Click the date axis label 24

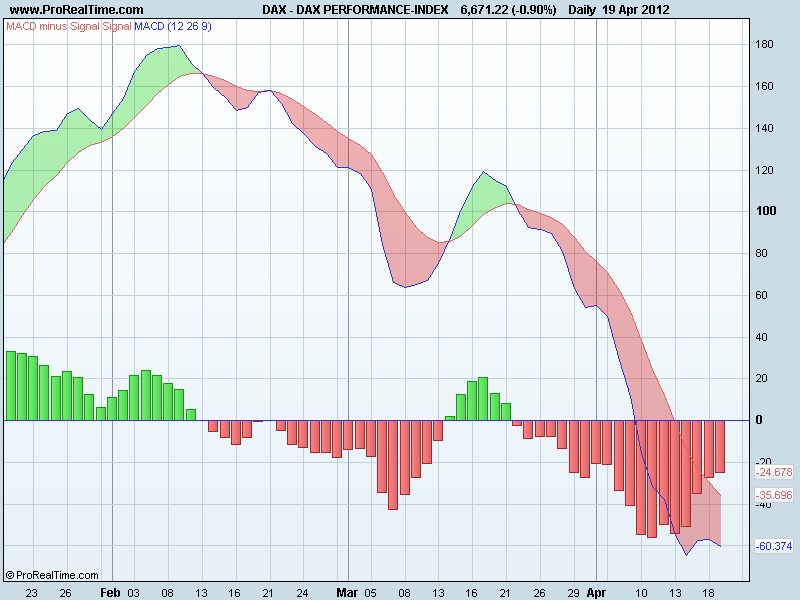coord(303,593)
